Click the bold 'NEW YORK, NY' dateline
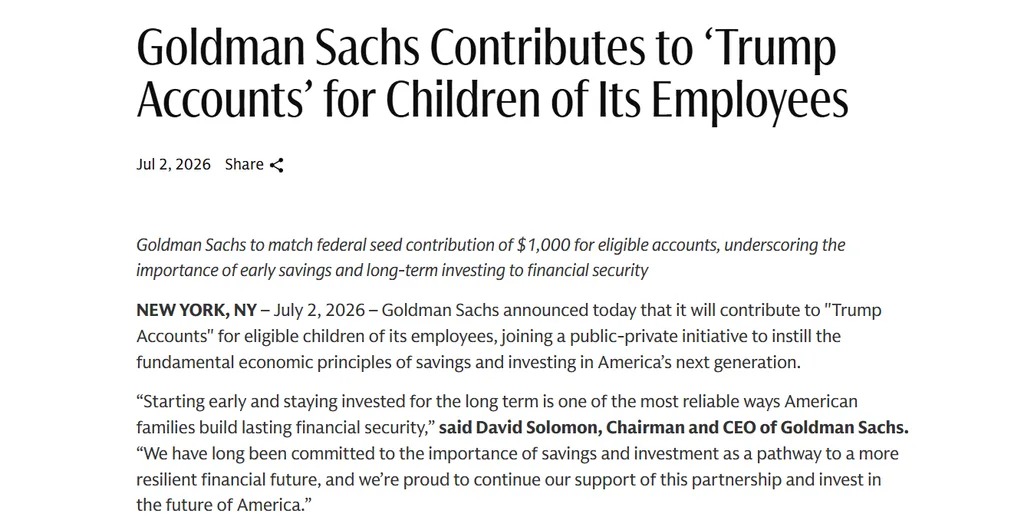1024x520 pixels. [196, 310]
